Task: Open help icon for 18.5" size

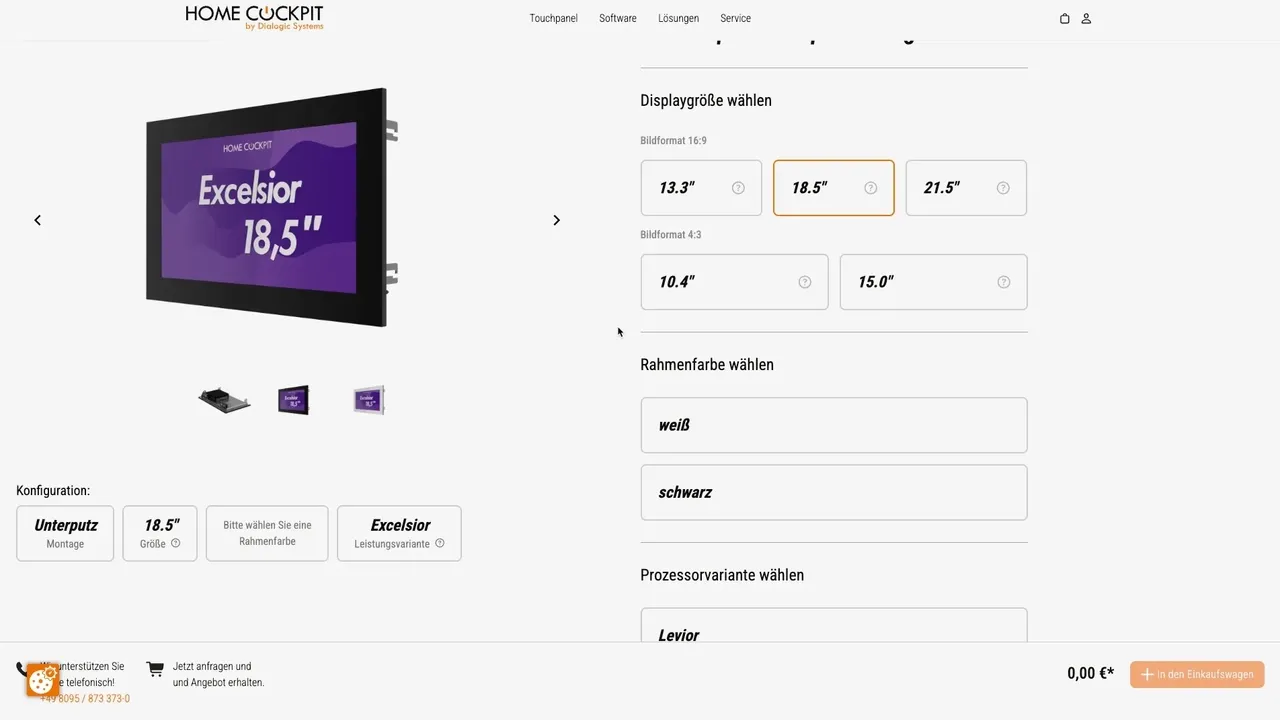Action: tap(870, 188)
